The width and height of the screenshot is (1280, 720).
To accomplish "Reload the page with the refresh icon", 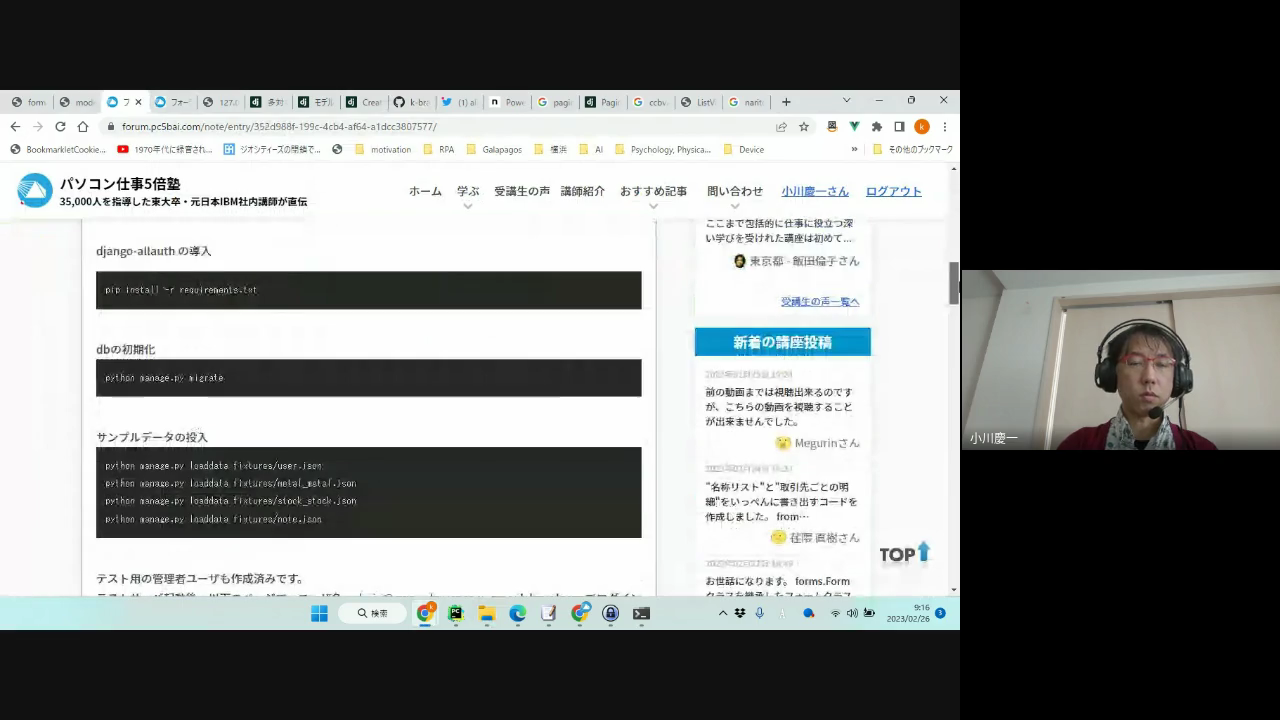I will 60,127.
